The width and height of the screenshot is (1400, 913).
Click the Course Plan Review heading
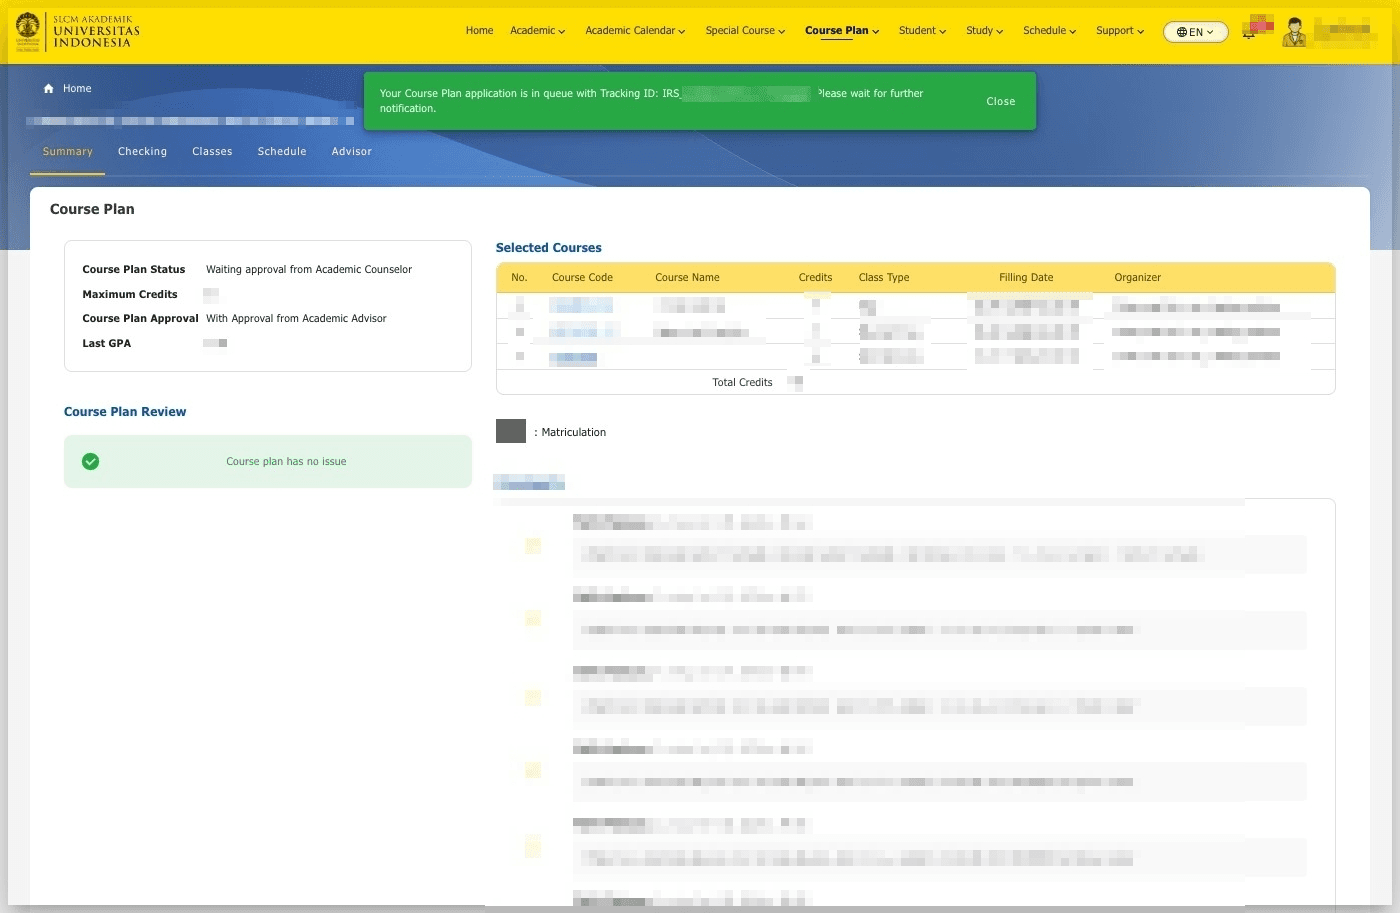click(125, 412)
